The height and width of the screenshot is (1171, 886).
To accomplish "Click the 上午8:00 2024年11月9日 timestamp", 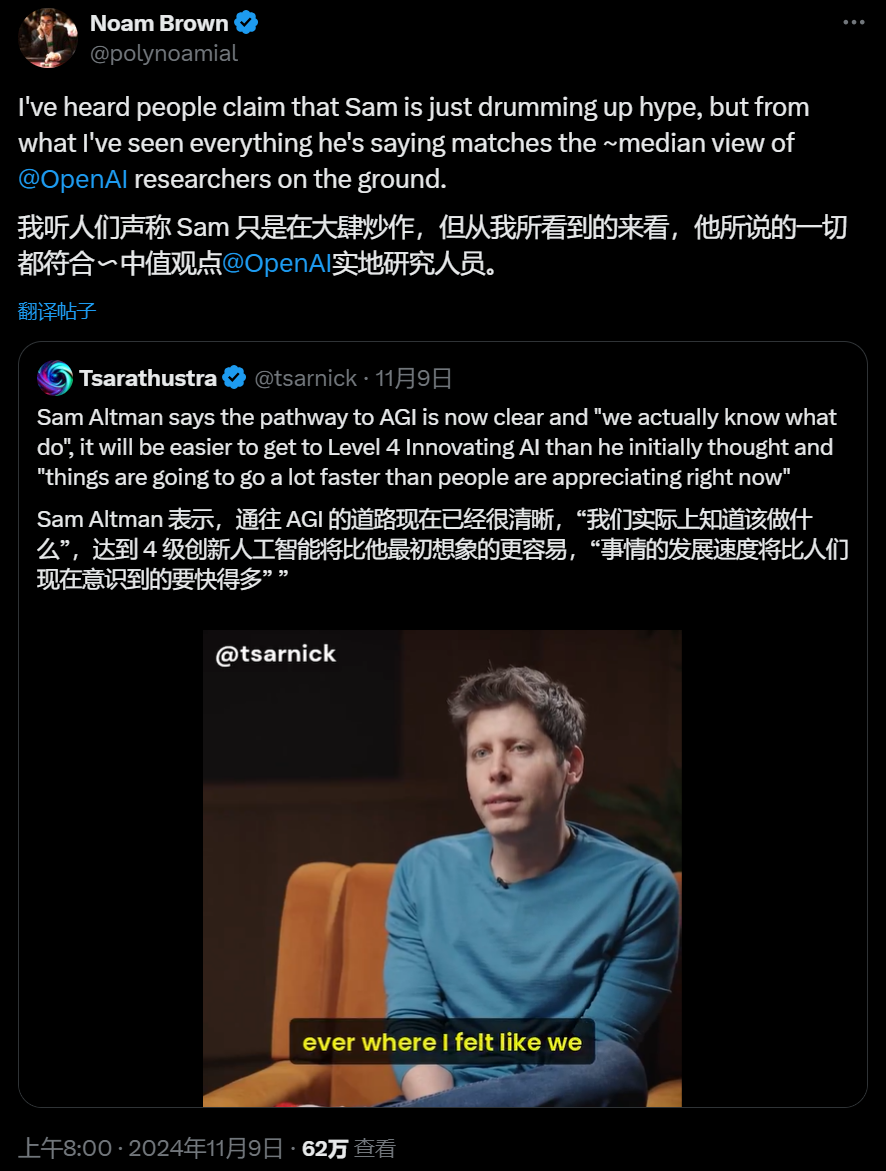I will [x=150, y=1148].
